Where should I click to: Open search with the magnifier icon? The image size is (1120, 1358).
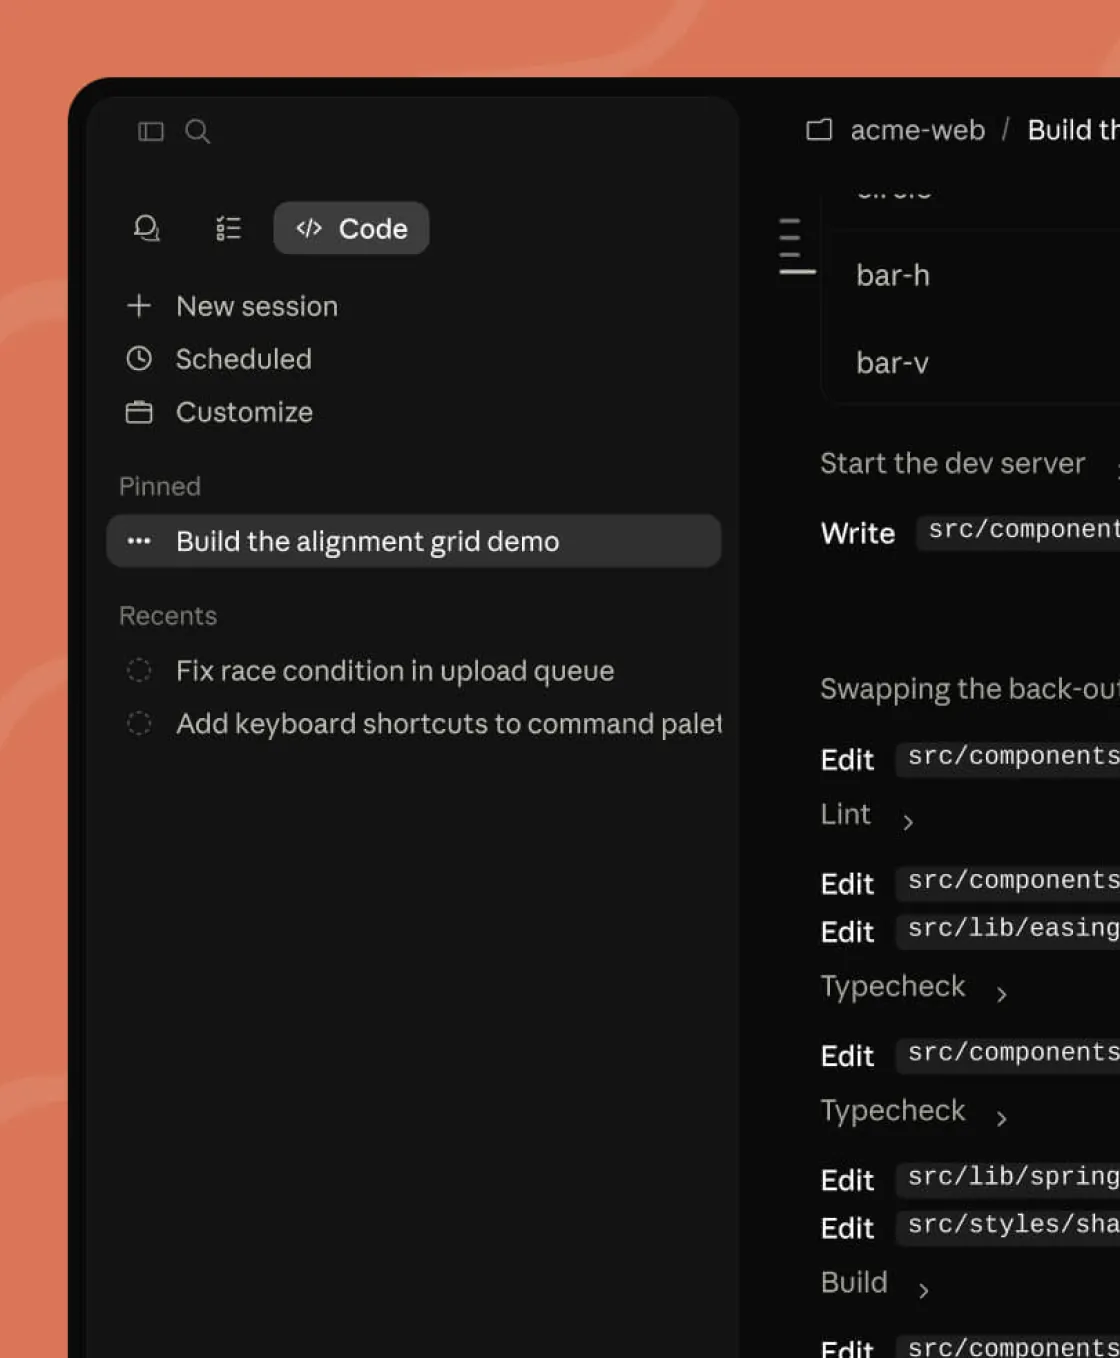198,131
